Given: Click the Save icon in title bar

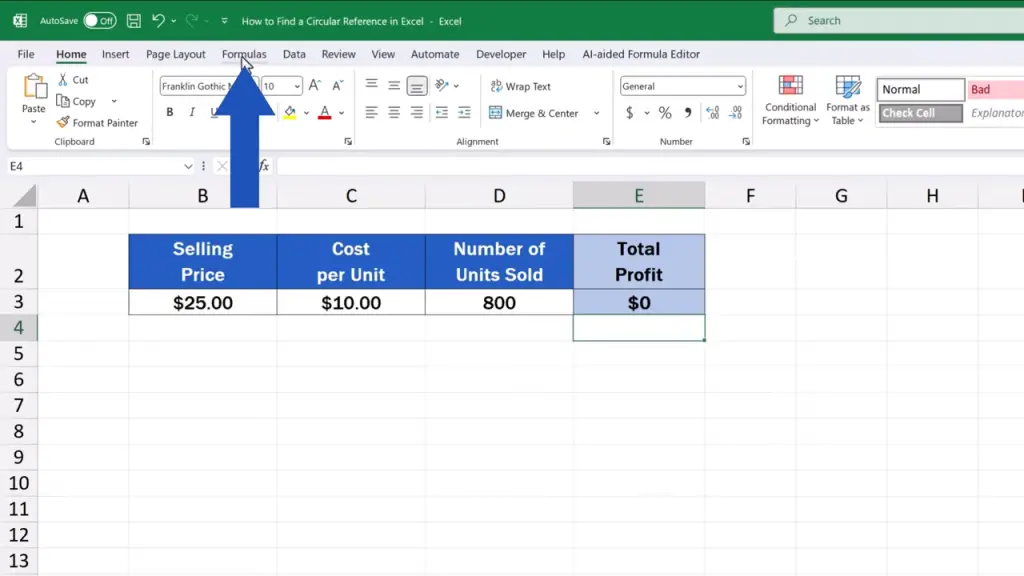Looking at the screenshot, I should pyautogui.click(x=134, y=20).
